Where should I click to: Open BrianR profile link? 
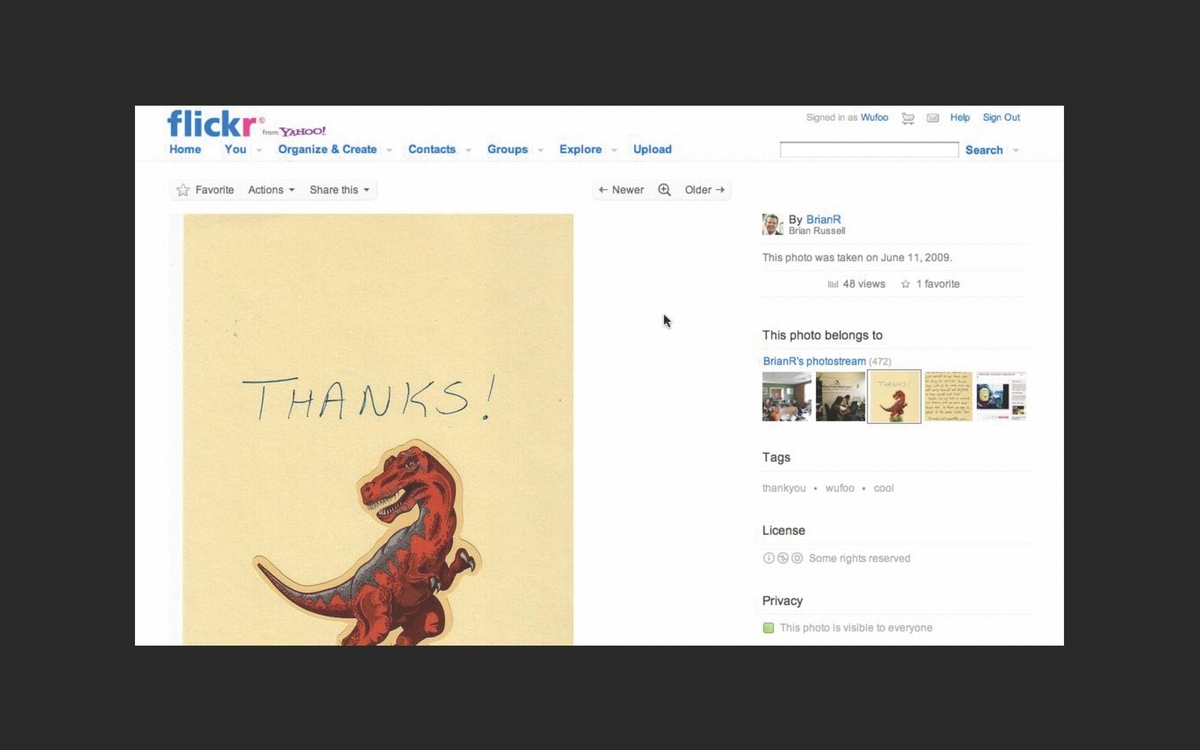[x=824, y=220]
